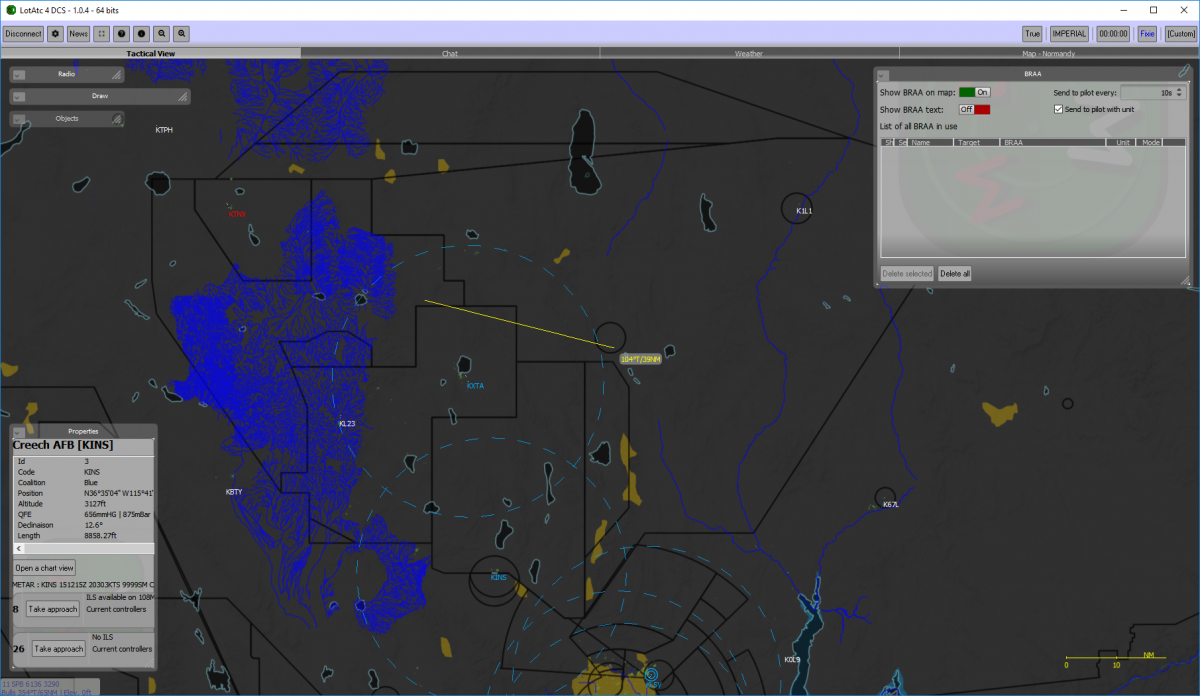
Task: Toggle the Show BRAA text switch
Action: [974, 109]
